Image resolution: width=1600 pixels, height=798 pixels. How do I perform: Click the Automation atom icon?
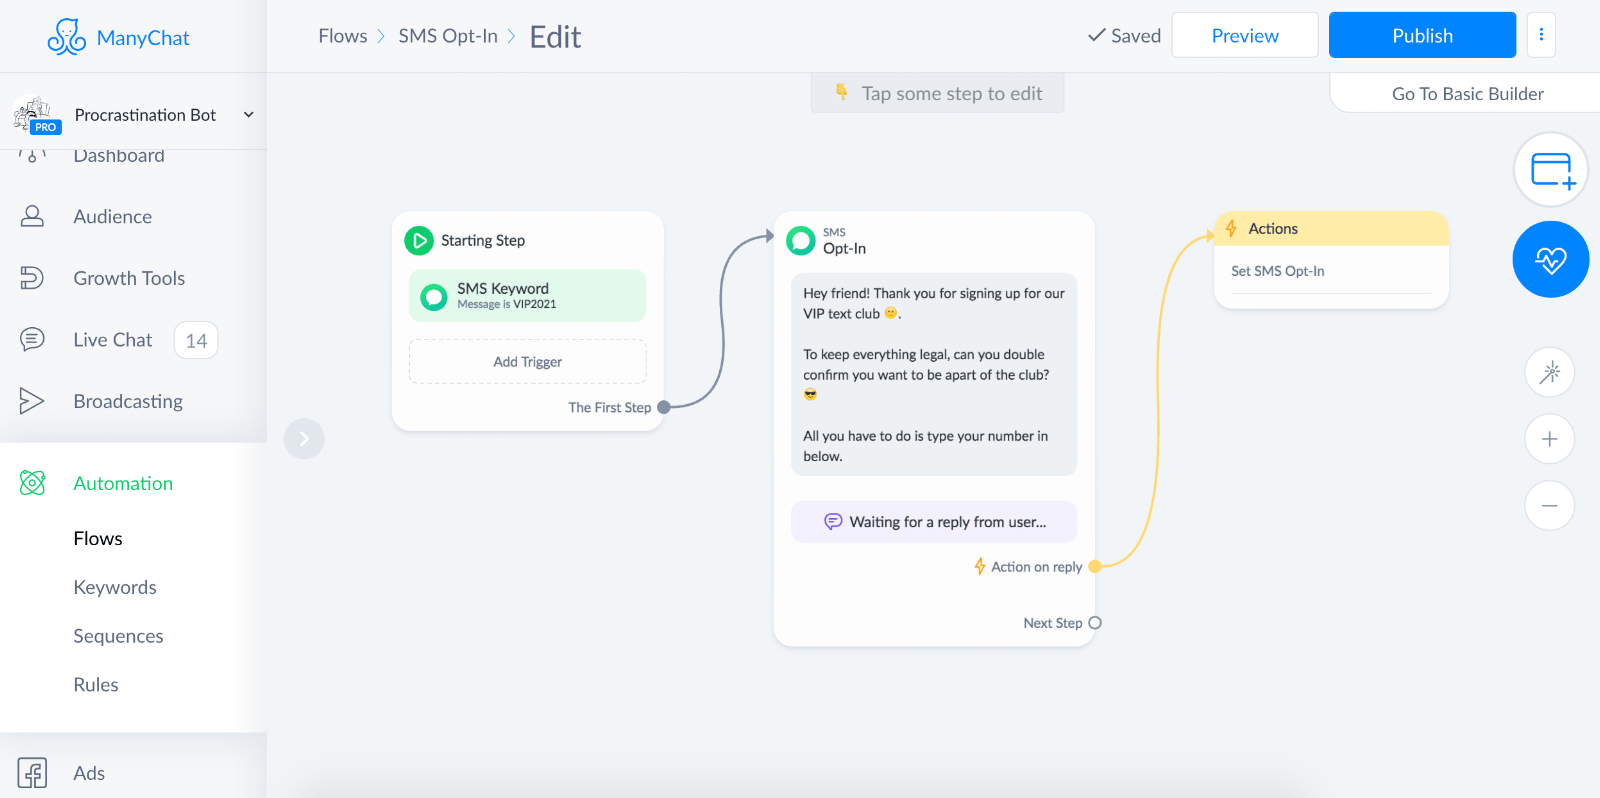[x=32, y=483]
